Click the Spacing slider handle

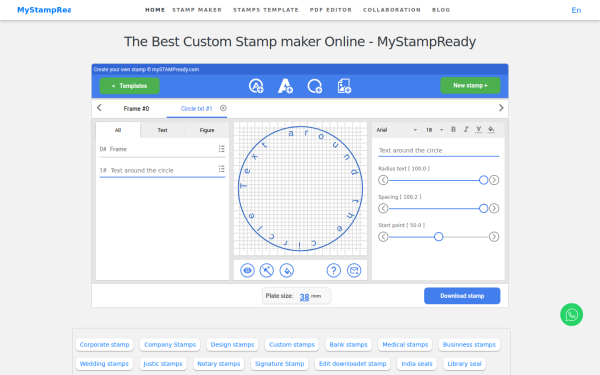(x=484, y=208)
